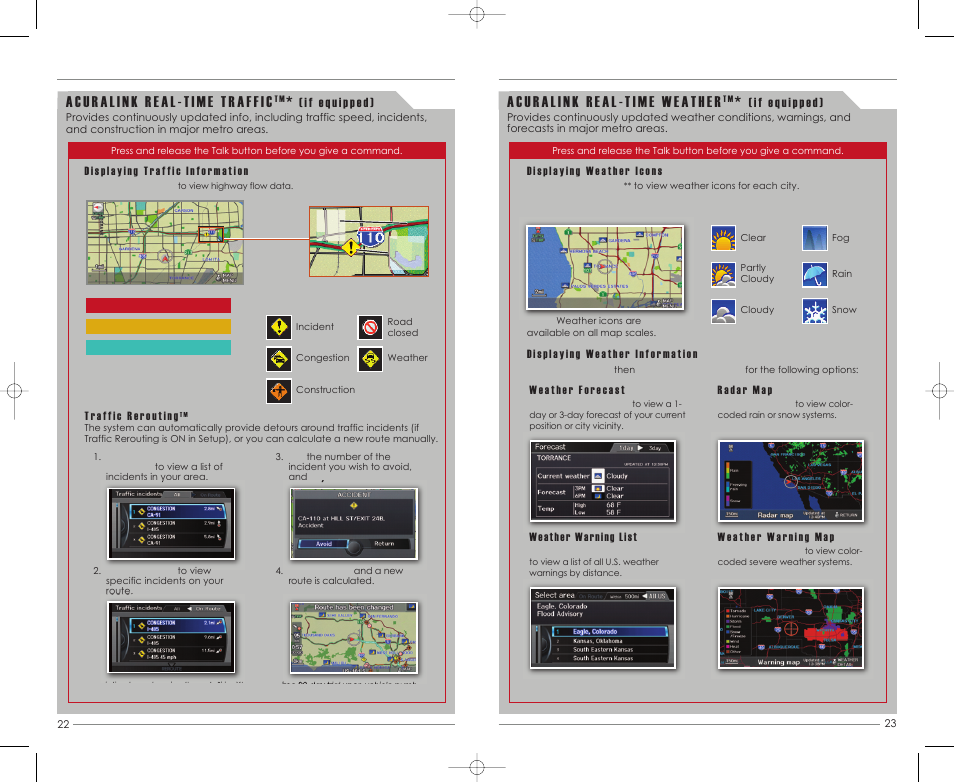
Task: Open the large traffic flow map thumbnail
Action: [165, 243]
